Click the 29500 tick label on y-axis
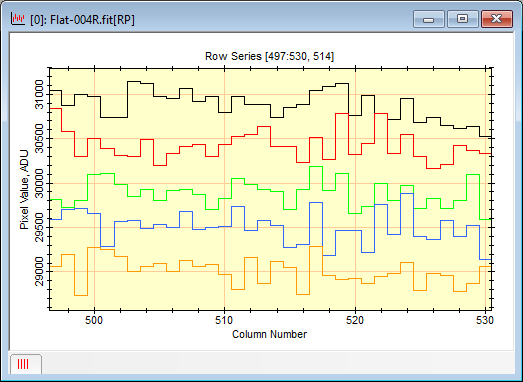This screenshot has width=523, height=382. click(x=39, y=228)
